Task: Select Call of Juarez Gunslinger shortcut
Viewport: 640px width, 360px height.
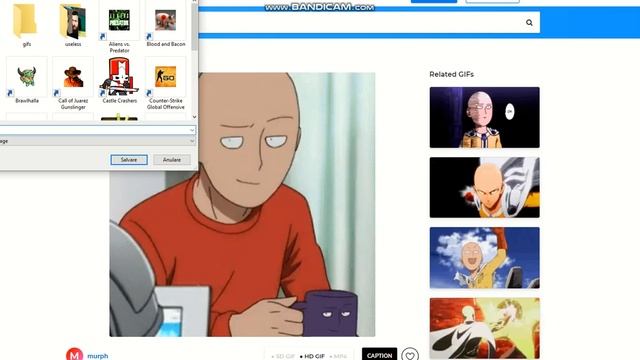Action: 73,84
